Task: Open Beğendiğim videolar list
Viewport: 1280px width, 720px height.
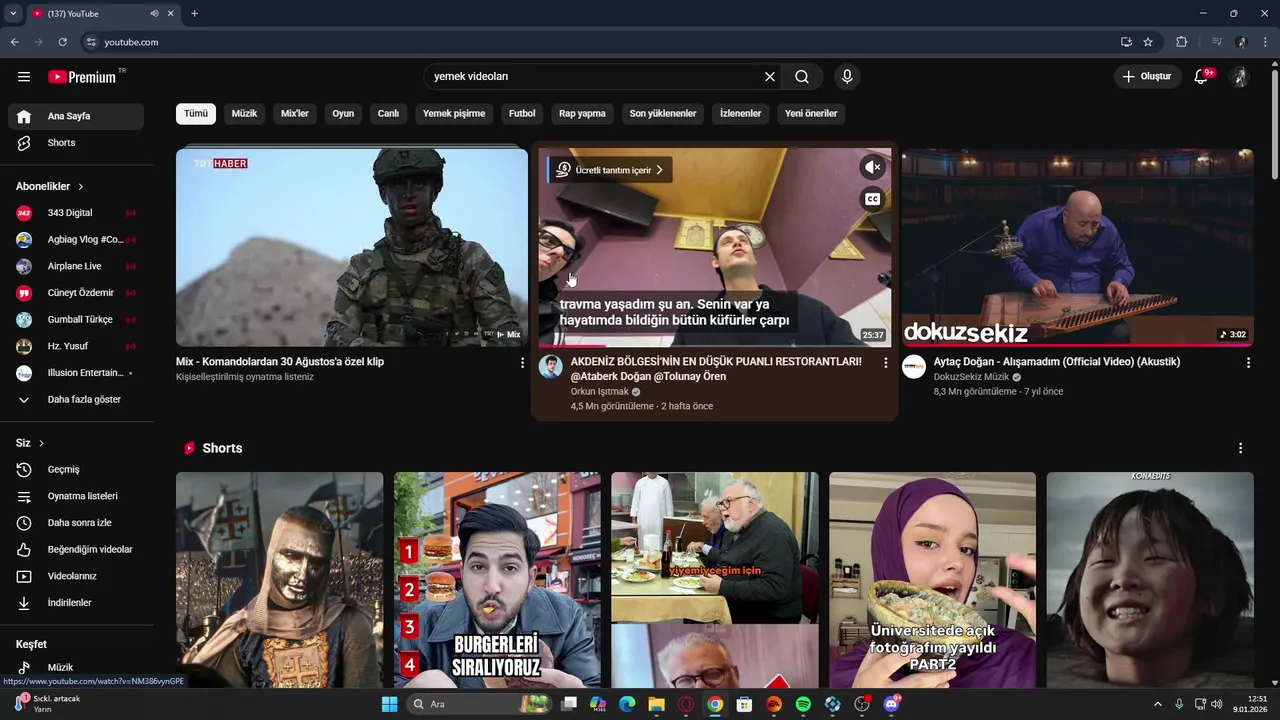Action: (76, 549)
